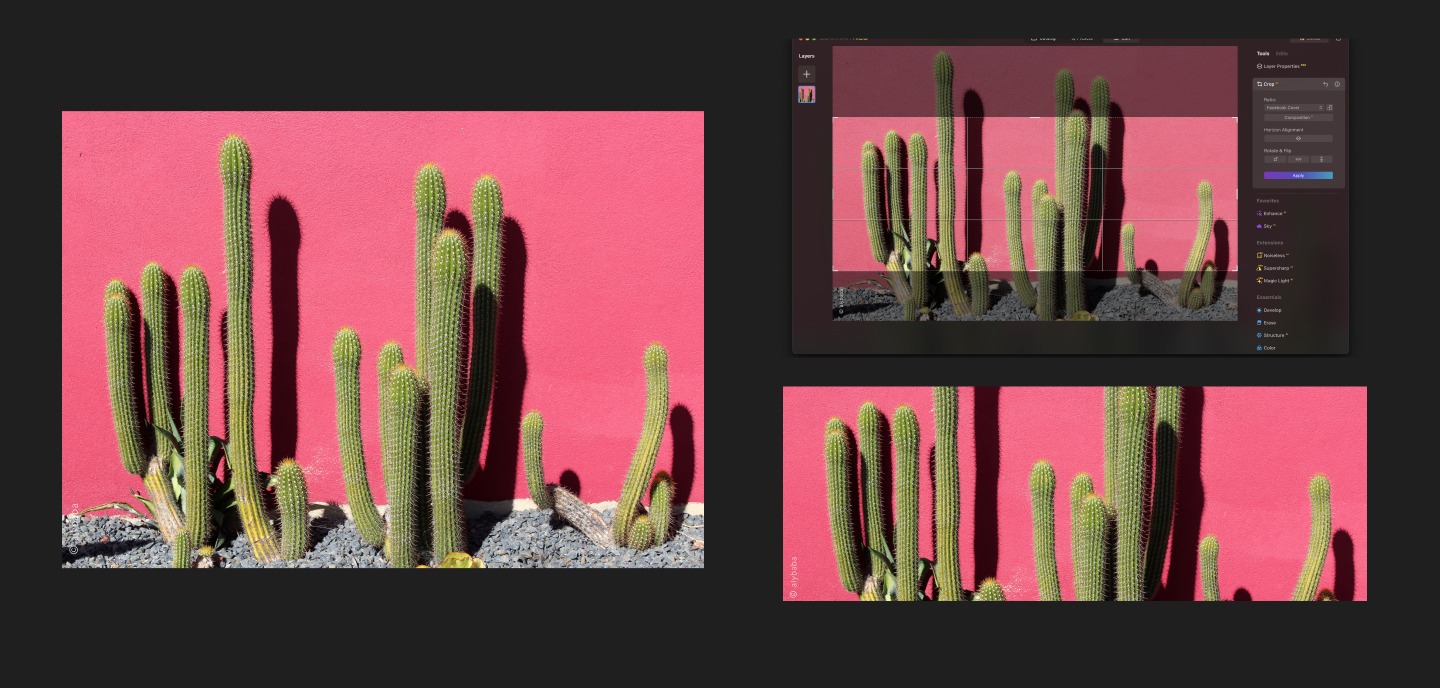
Task: Open the Supersharp extension
Action: tap(1275, 268)
